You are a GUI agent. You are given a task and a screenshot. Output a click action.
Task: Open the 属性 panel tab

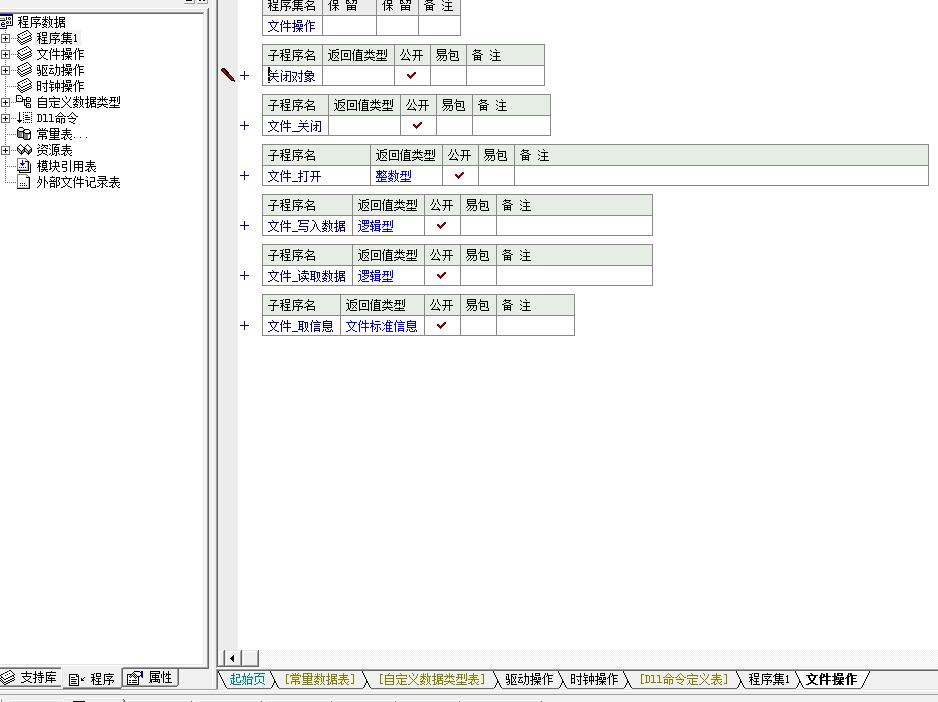pos(151,678)
